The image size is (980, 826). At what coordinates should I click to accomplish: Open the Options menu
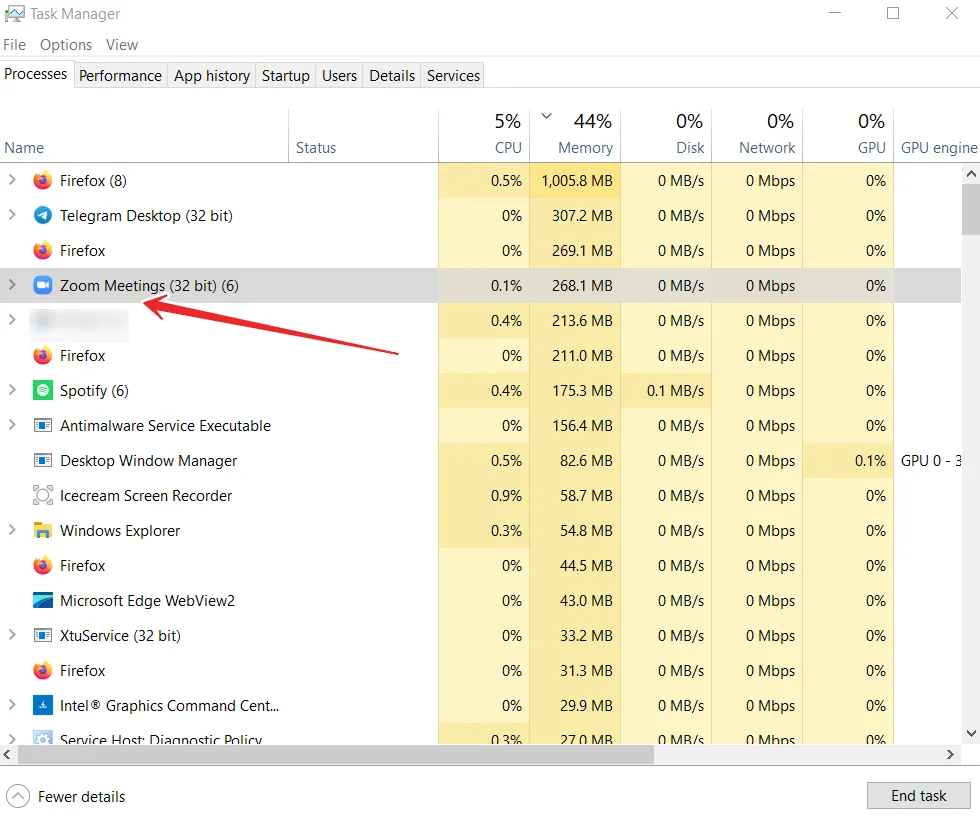click(66, 45)
